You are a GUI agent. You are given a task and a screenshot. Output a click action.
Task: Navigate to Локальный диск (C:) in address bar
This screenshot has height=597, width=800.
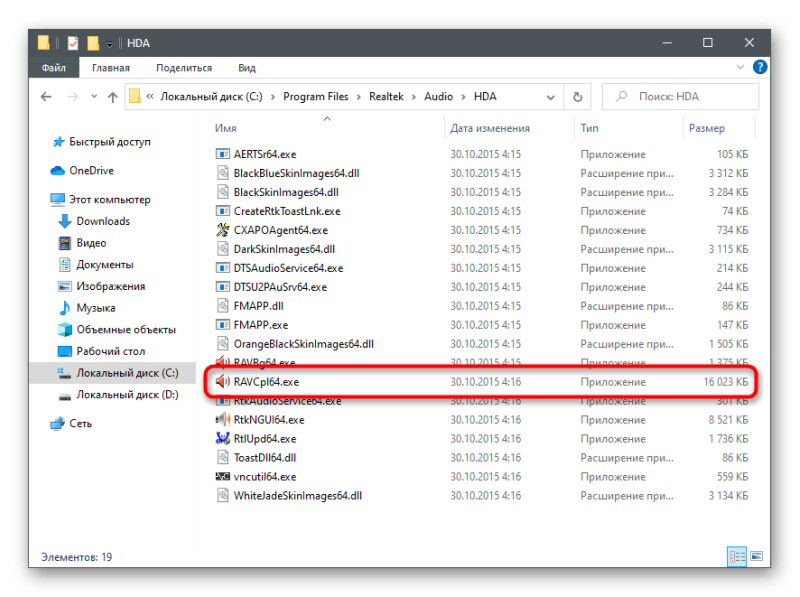coord(211,96)
